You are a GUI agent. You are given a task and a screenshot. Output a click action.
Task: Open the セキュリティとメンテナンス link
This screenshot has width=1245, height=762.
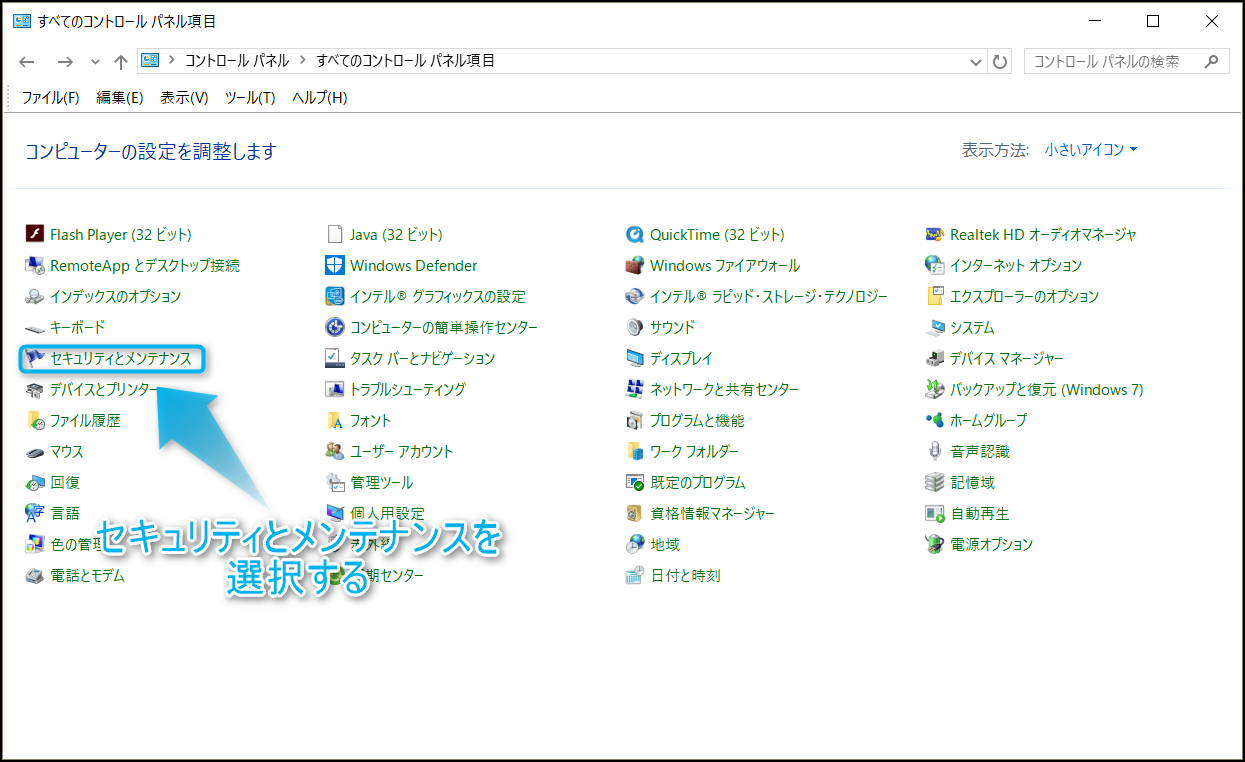tap(120, 359)
